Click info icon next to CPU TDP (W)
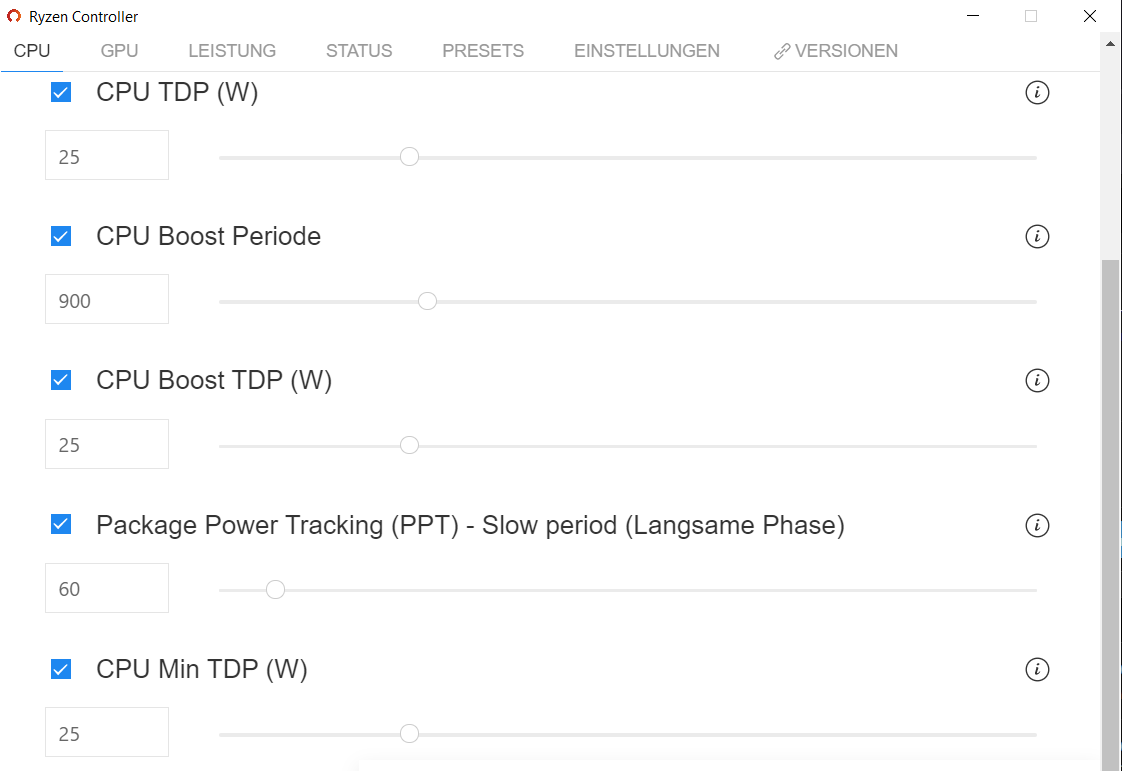1122x771 pixels. 1037,93
